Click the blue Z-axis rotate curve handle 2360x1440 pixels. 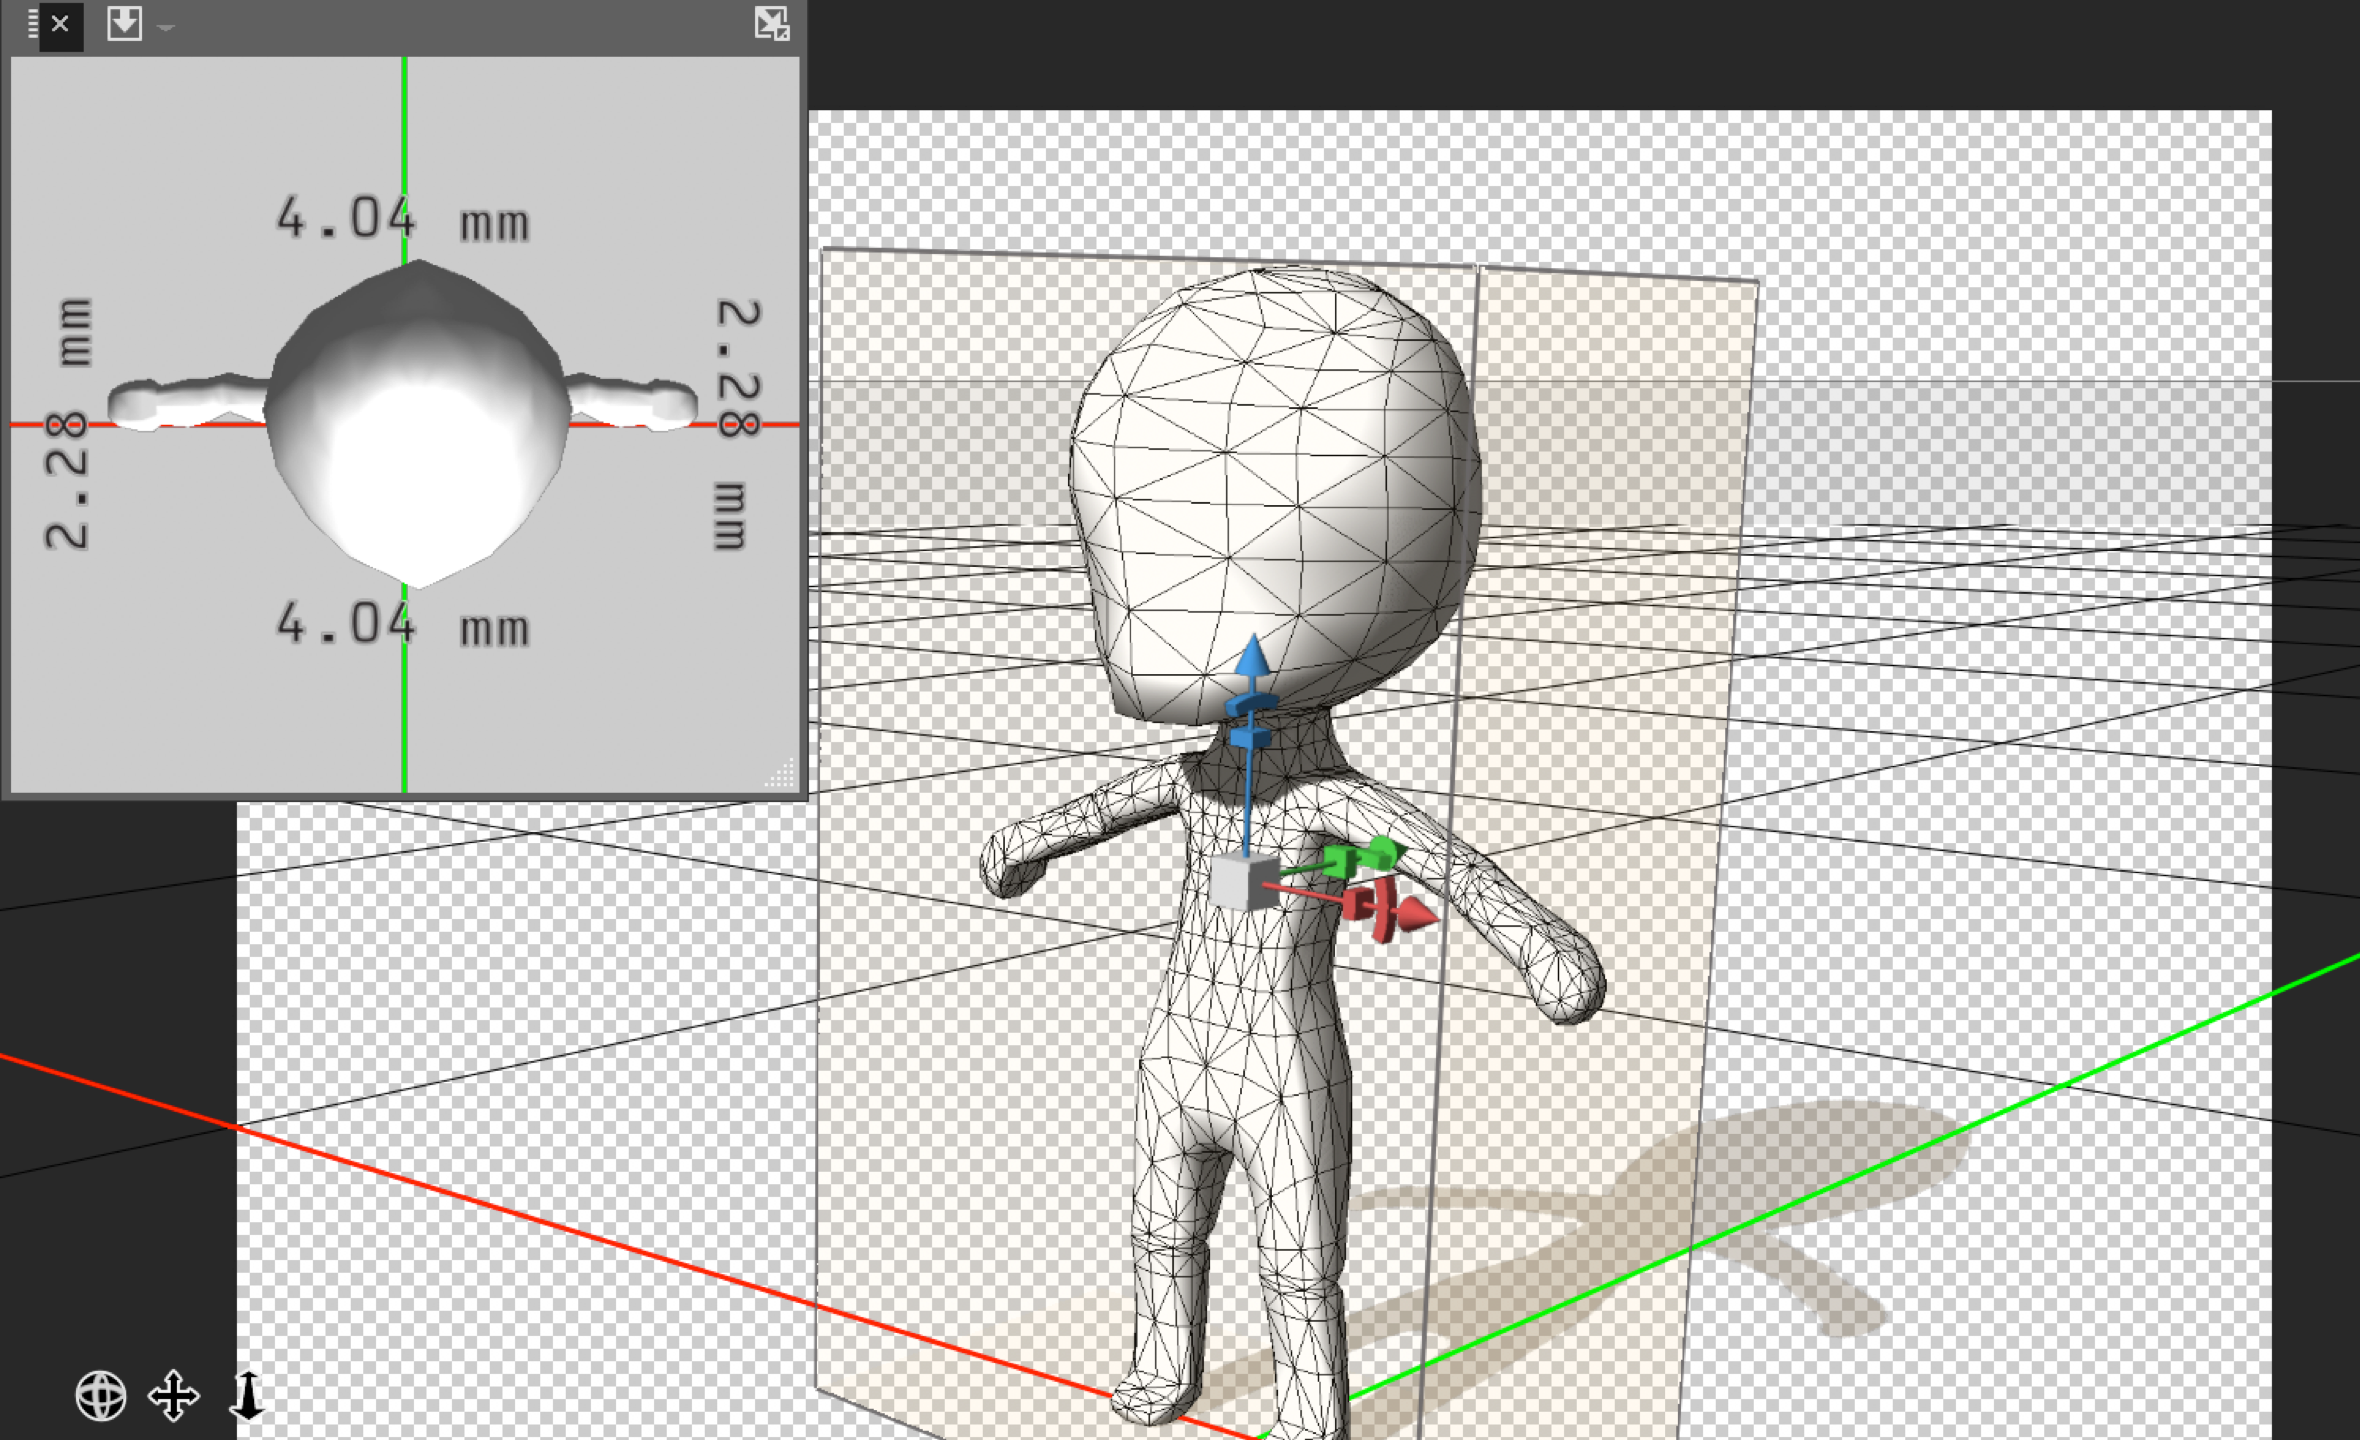[1250, 704]
